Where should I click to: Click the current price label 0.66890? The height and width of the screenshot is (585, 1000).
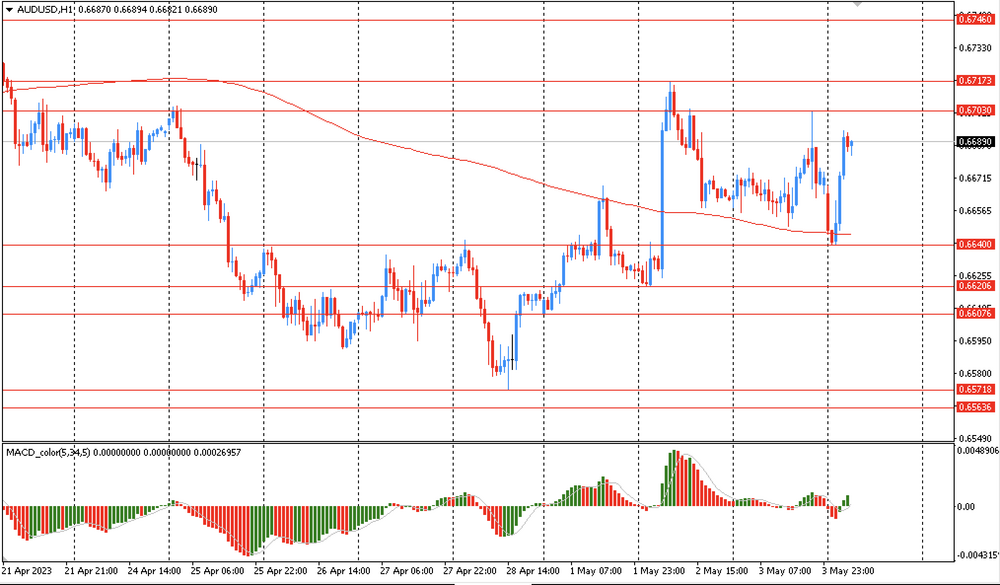tap(975, 142)
